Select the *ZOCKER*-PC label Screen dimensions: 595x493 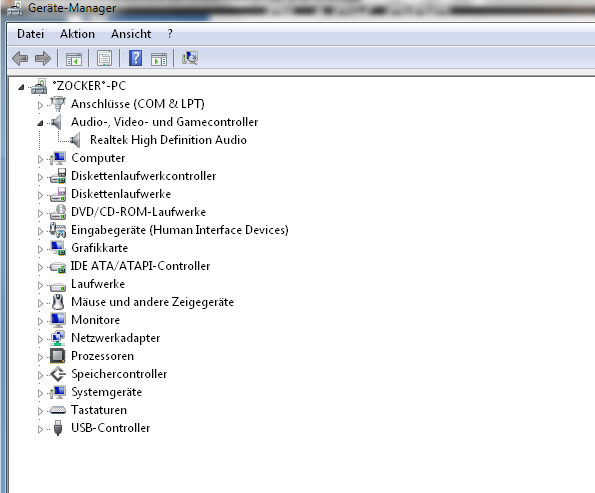(x=89, y=86)
